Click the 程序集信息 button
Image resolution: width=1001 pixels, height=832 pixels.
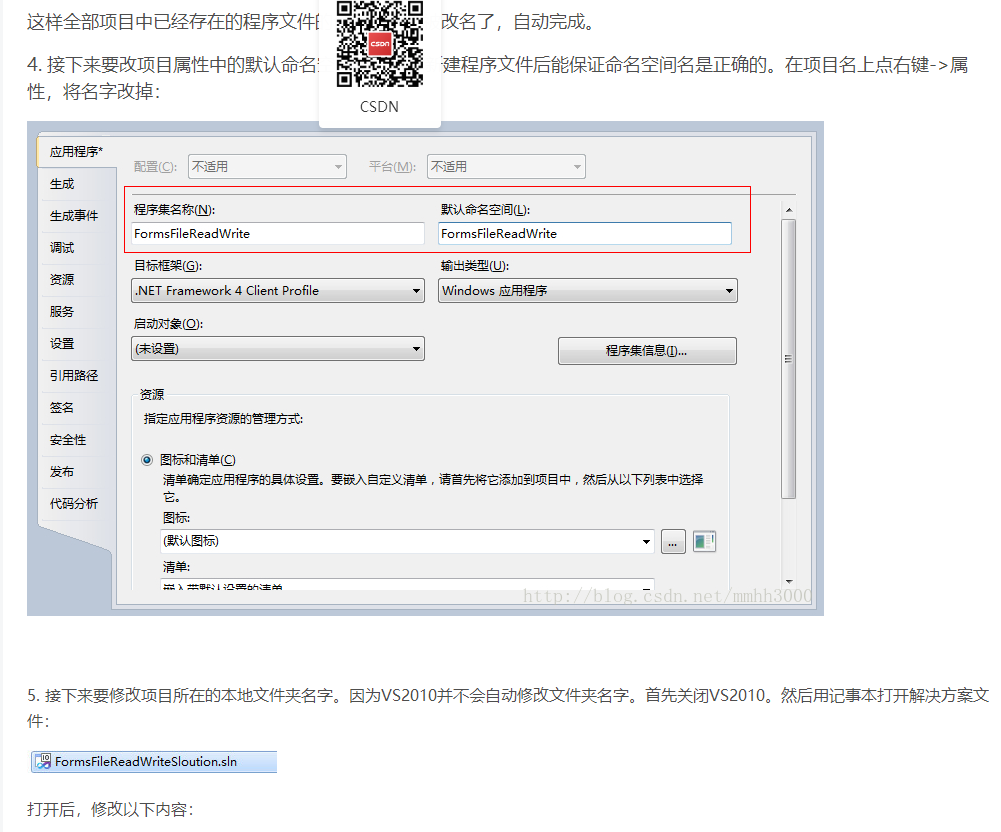click(647, 351)
